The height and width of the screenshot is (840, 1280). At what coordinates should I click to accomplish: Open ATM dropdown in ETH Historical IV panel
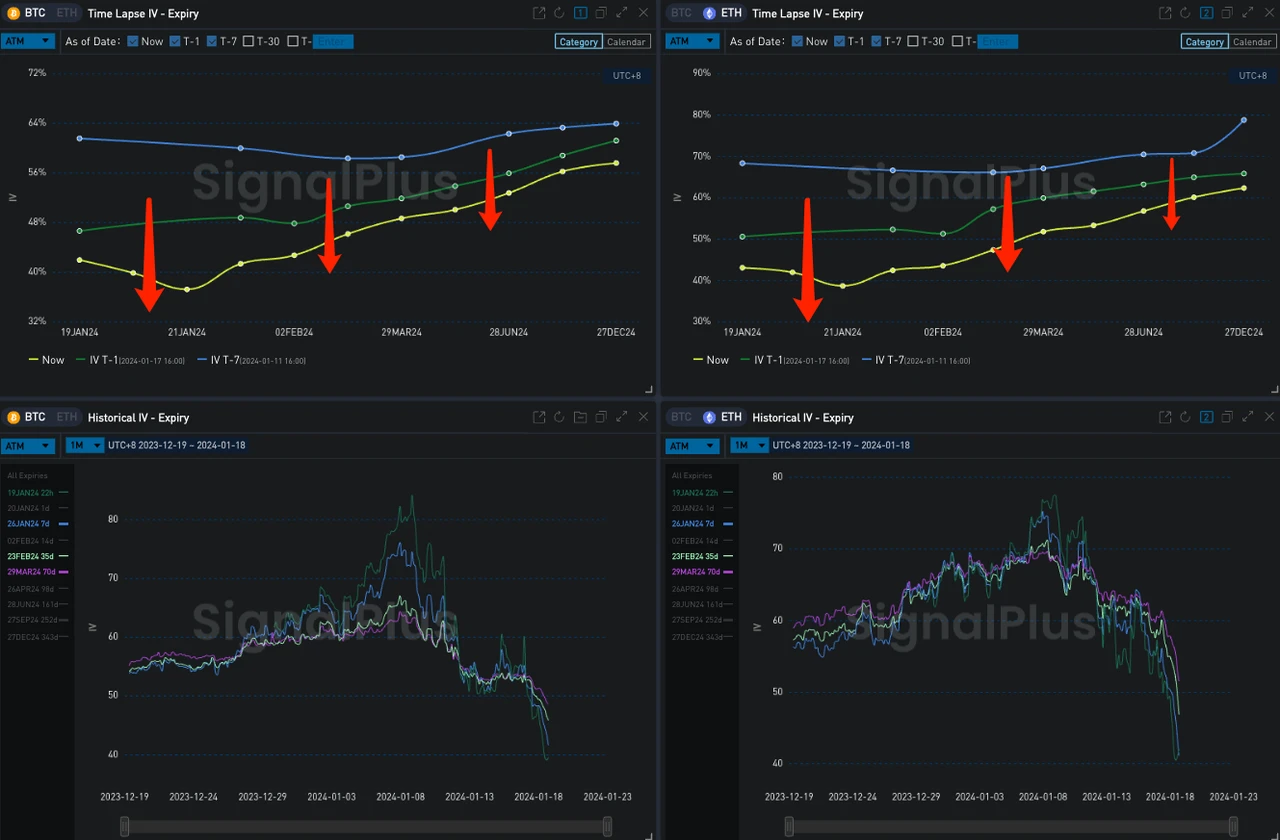click(x=692, y=445)
